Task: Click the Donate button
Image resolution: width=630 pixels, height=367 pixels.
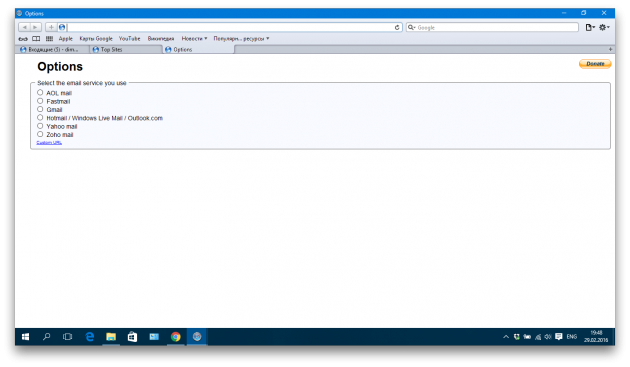Action: (595, 64)
